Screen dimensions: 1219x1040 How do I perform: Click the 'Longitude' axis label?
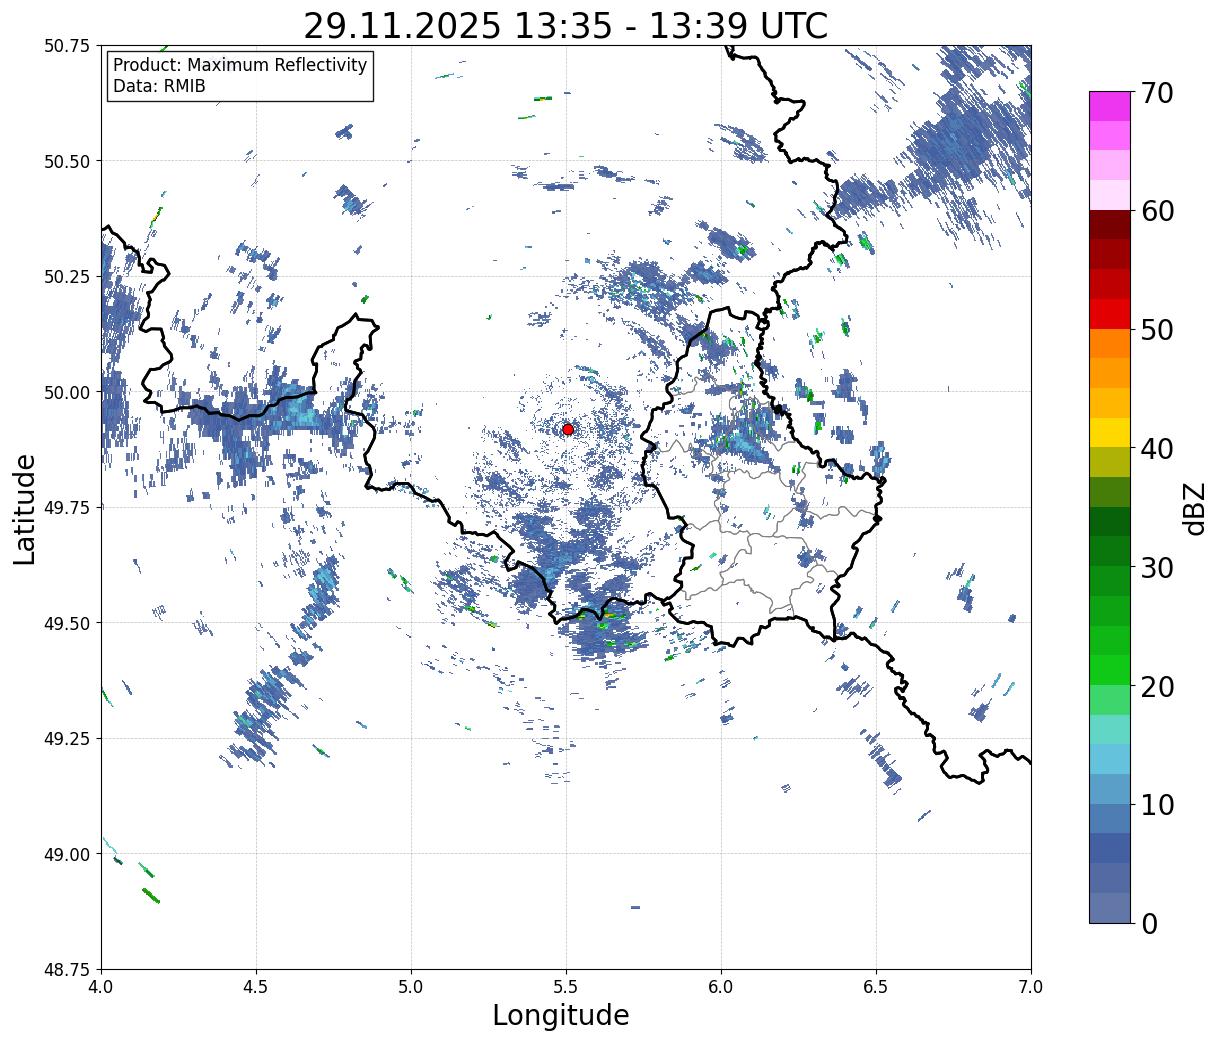tap(561, 1016)
